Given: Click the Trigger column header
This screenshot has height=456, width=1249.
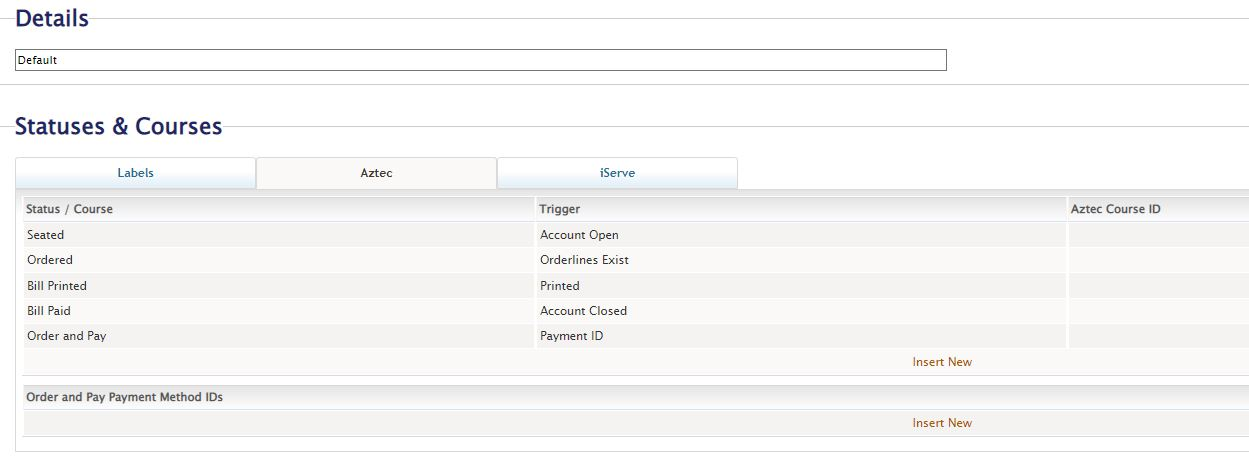Looking at the screenshot, I should click(x=560, y=209).
